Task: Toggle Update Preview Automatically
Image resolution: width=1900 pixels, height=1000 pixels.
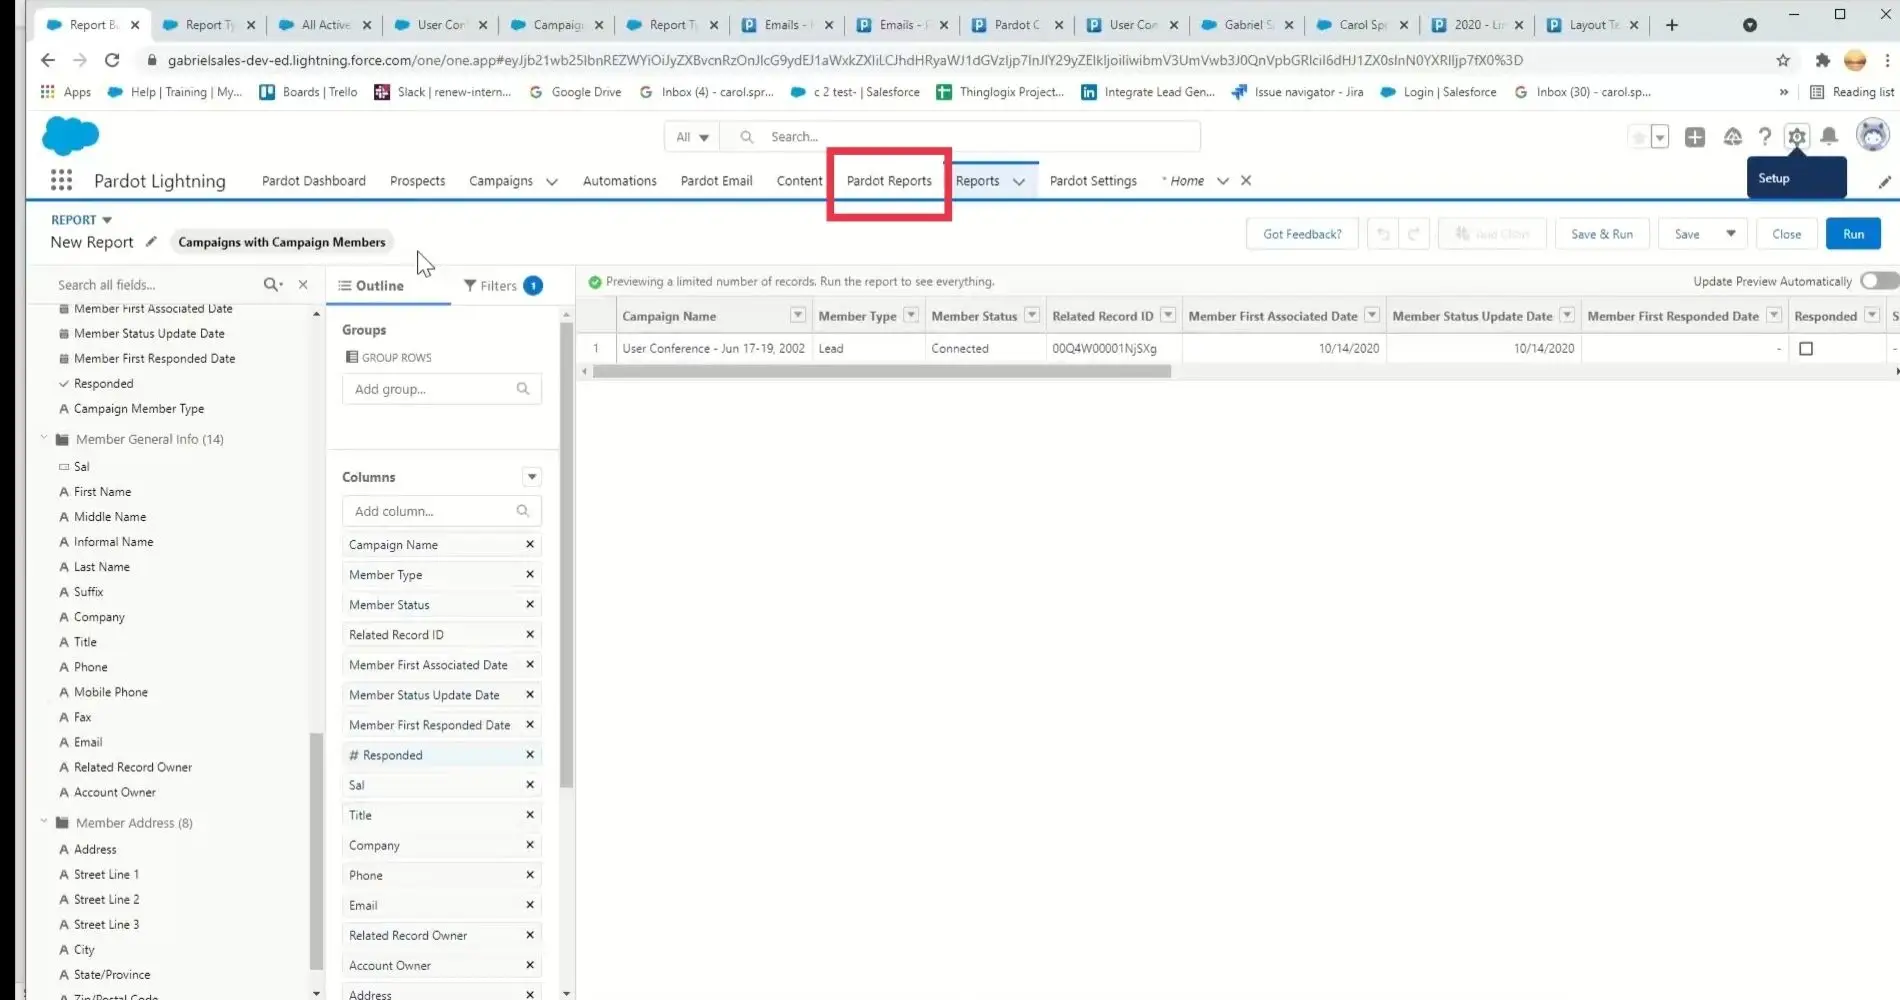Action: (x=1878, y=281)
